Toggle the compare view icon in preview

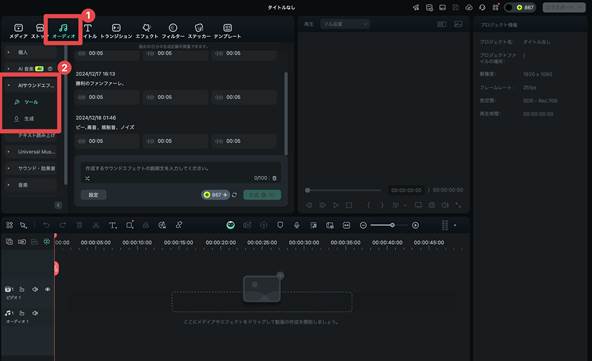click(x=442, y=24)
